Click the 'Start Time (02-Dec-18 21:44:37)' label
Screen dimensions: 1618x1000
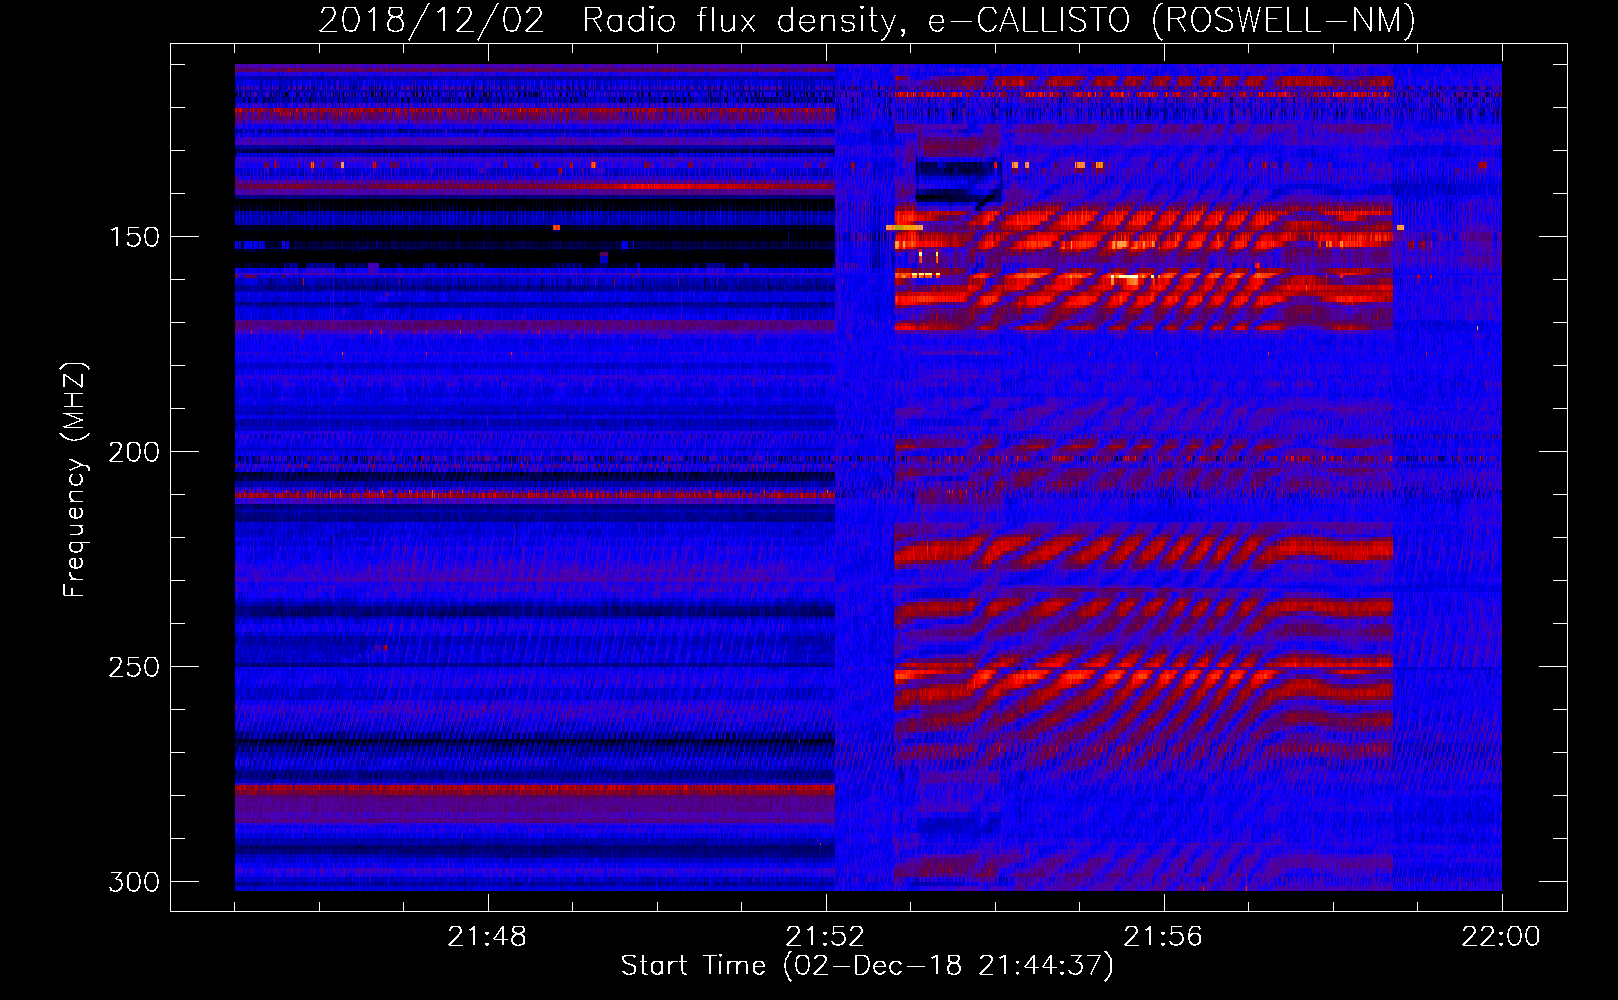(867, 966)
